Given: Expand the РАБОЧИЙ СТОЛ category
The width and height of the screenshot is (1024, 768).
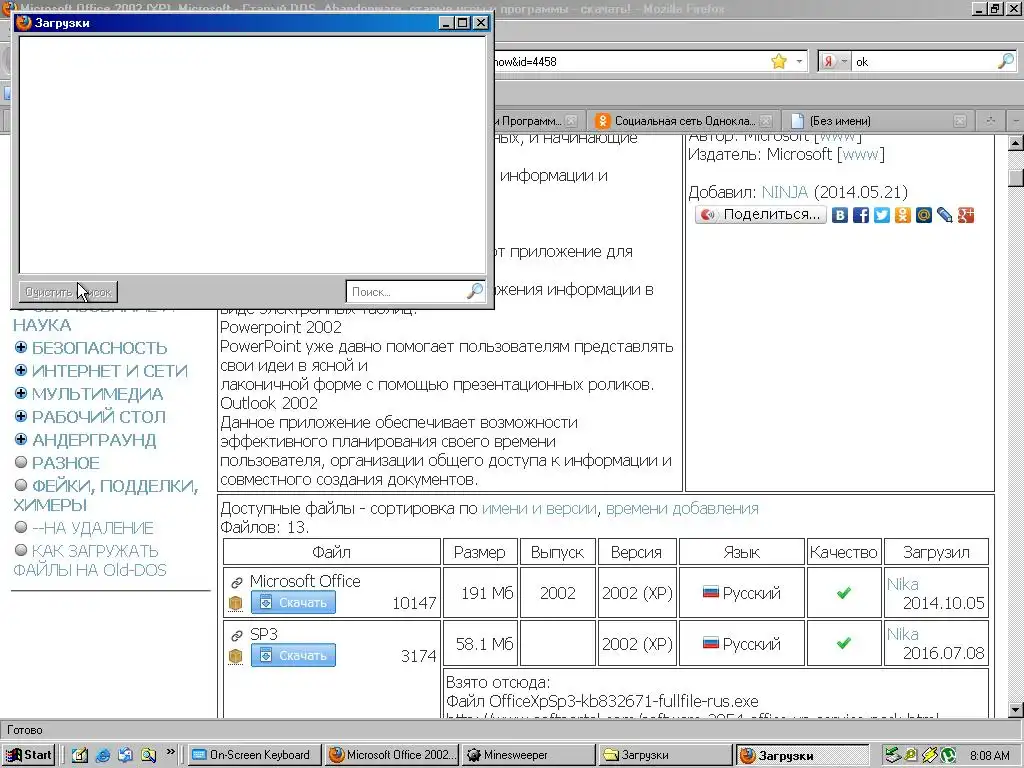Looking at the screenshot, I should [x=21, y=416].
